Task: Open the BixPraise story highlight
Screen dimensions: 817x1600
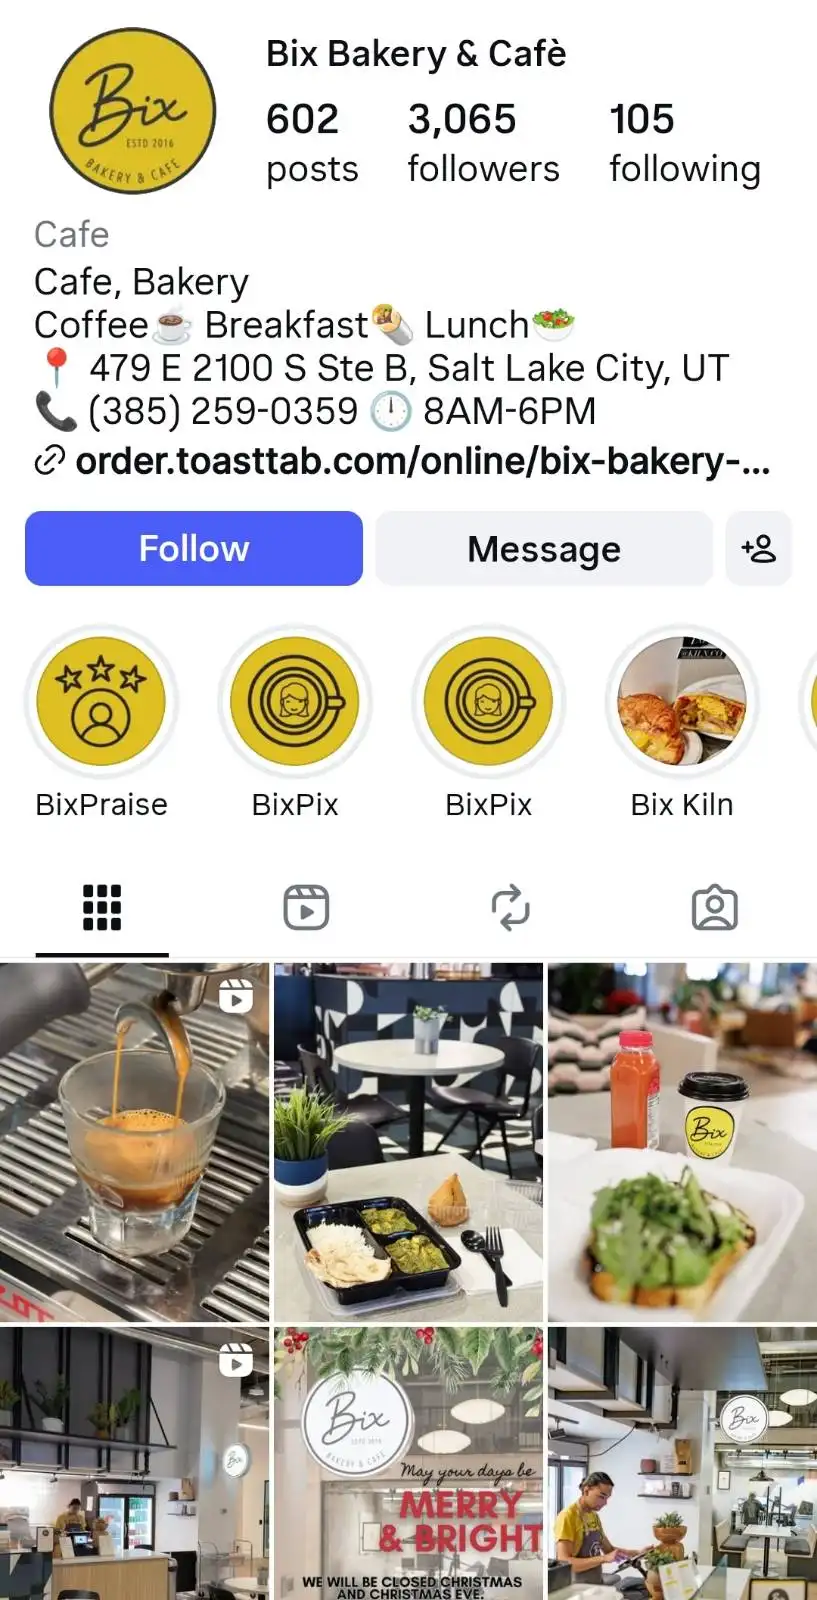Action: pyautogui.click(x=101, y=701)
